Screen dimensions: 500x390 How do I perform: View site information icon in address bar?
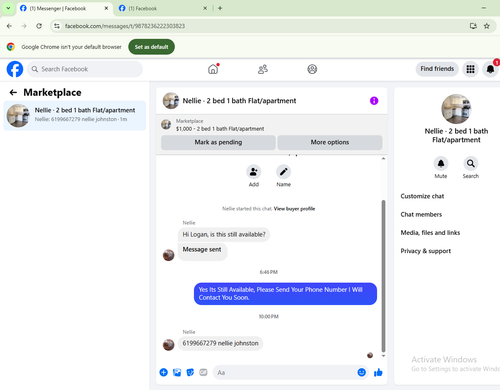click(57, 26)
